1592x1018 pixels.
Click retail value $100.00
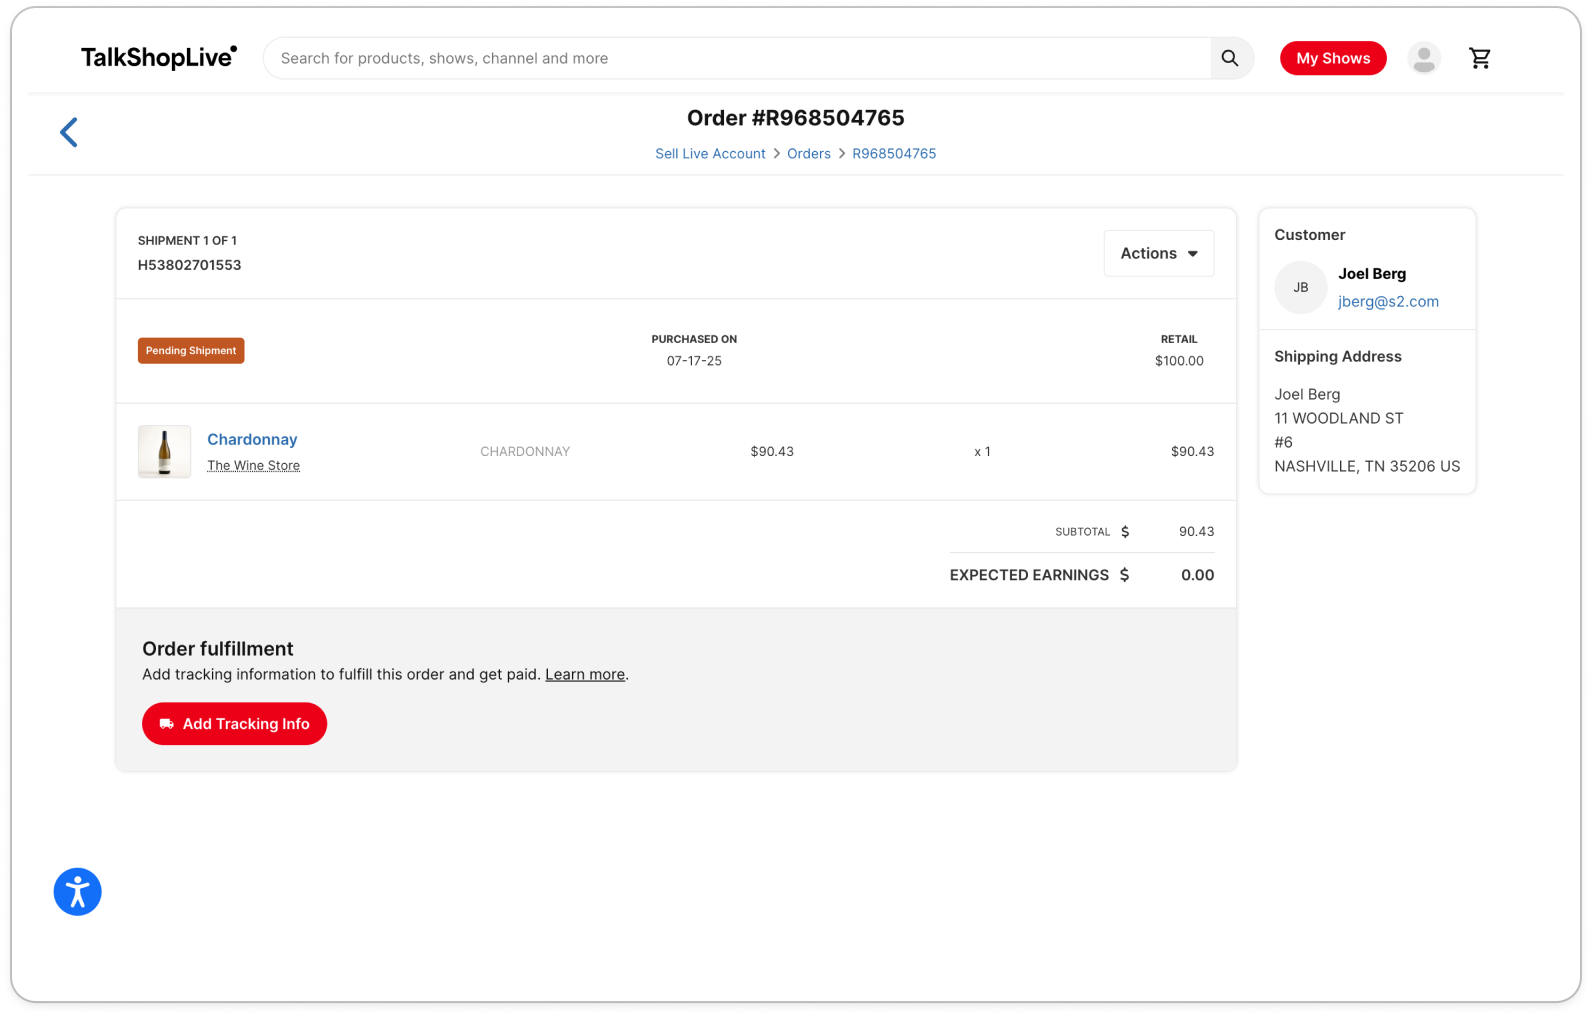click(x=1179, y=361)
